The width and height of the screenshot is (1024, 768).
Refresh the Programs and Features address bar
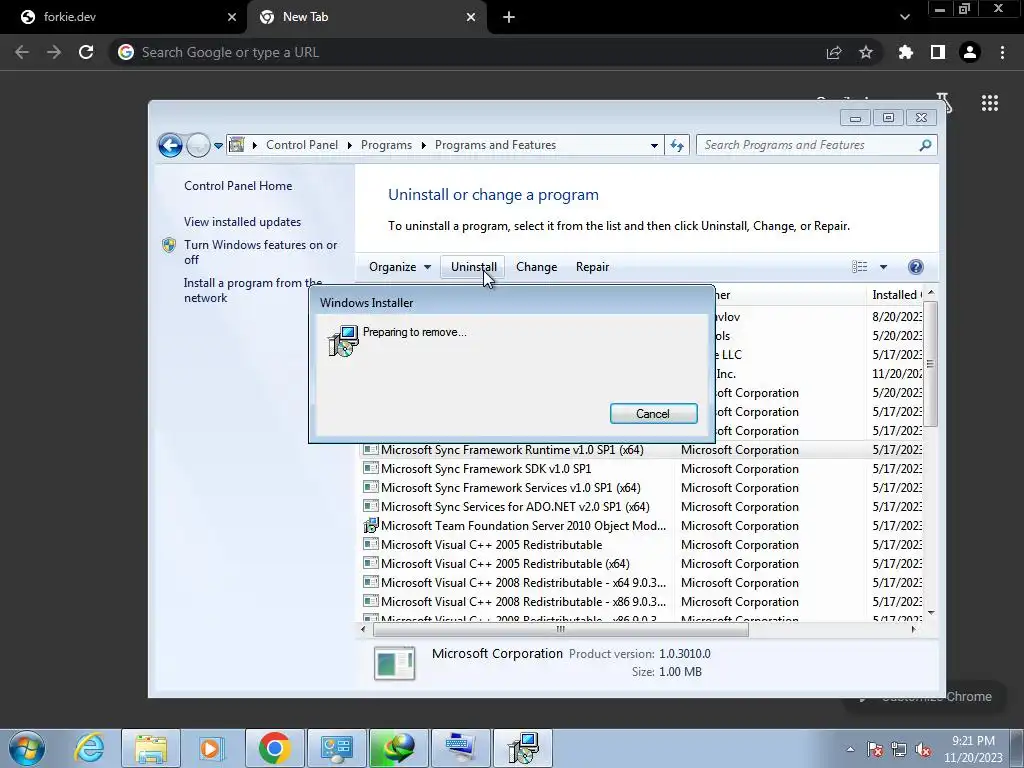[677, 145]
